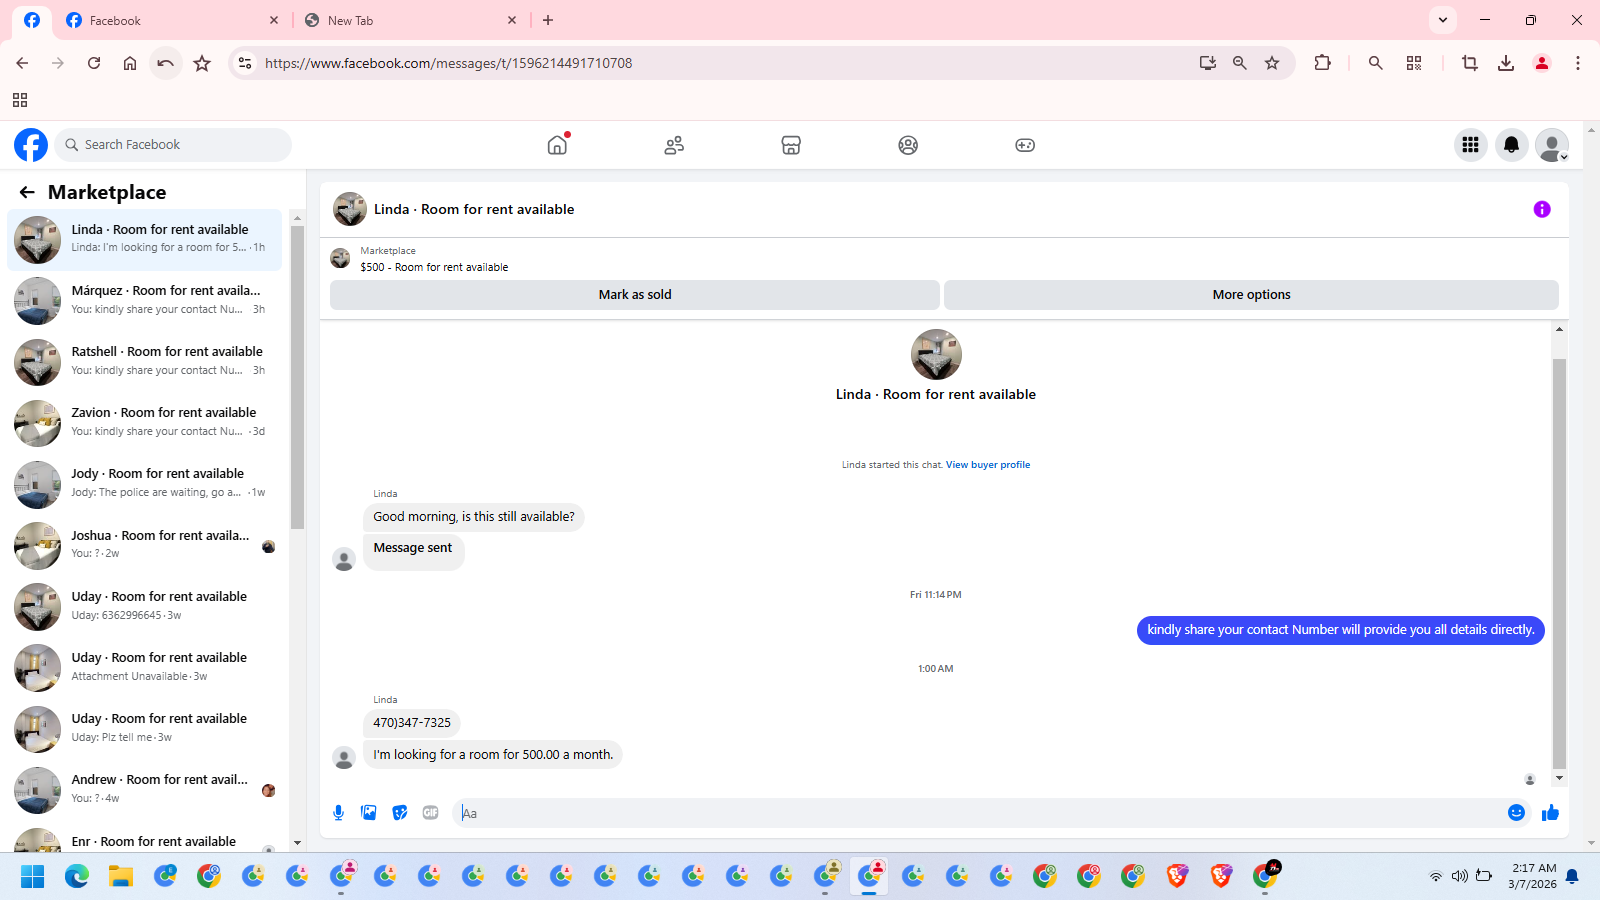Go back from the Marketplace chat list
The width and height of the screenshot is (1600, 900).
[27, 192]
